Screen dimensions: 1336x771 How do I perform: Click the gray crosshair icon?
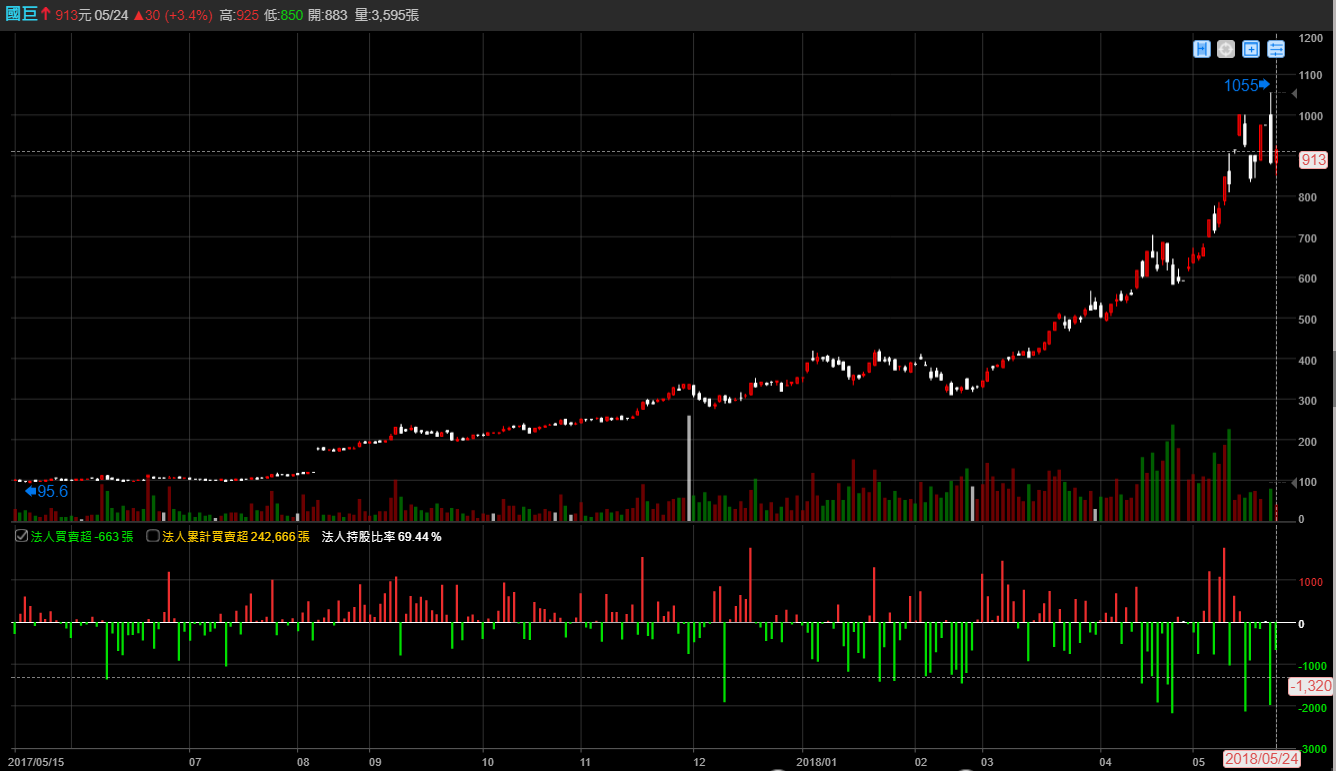pyautogui.click(x=1226, y=49)
